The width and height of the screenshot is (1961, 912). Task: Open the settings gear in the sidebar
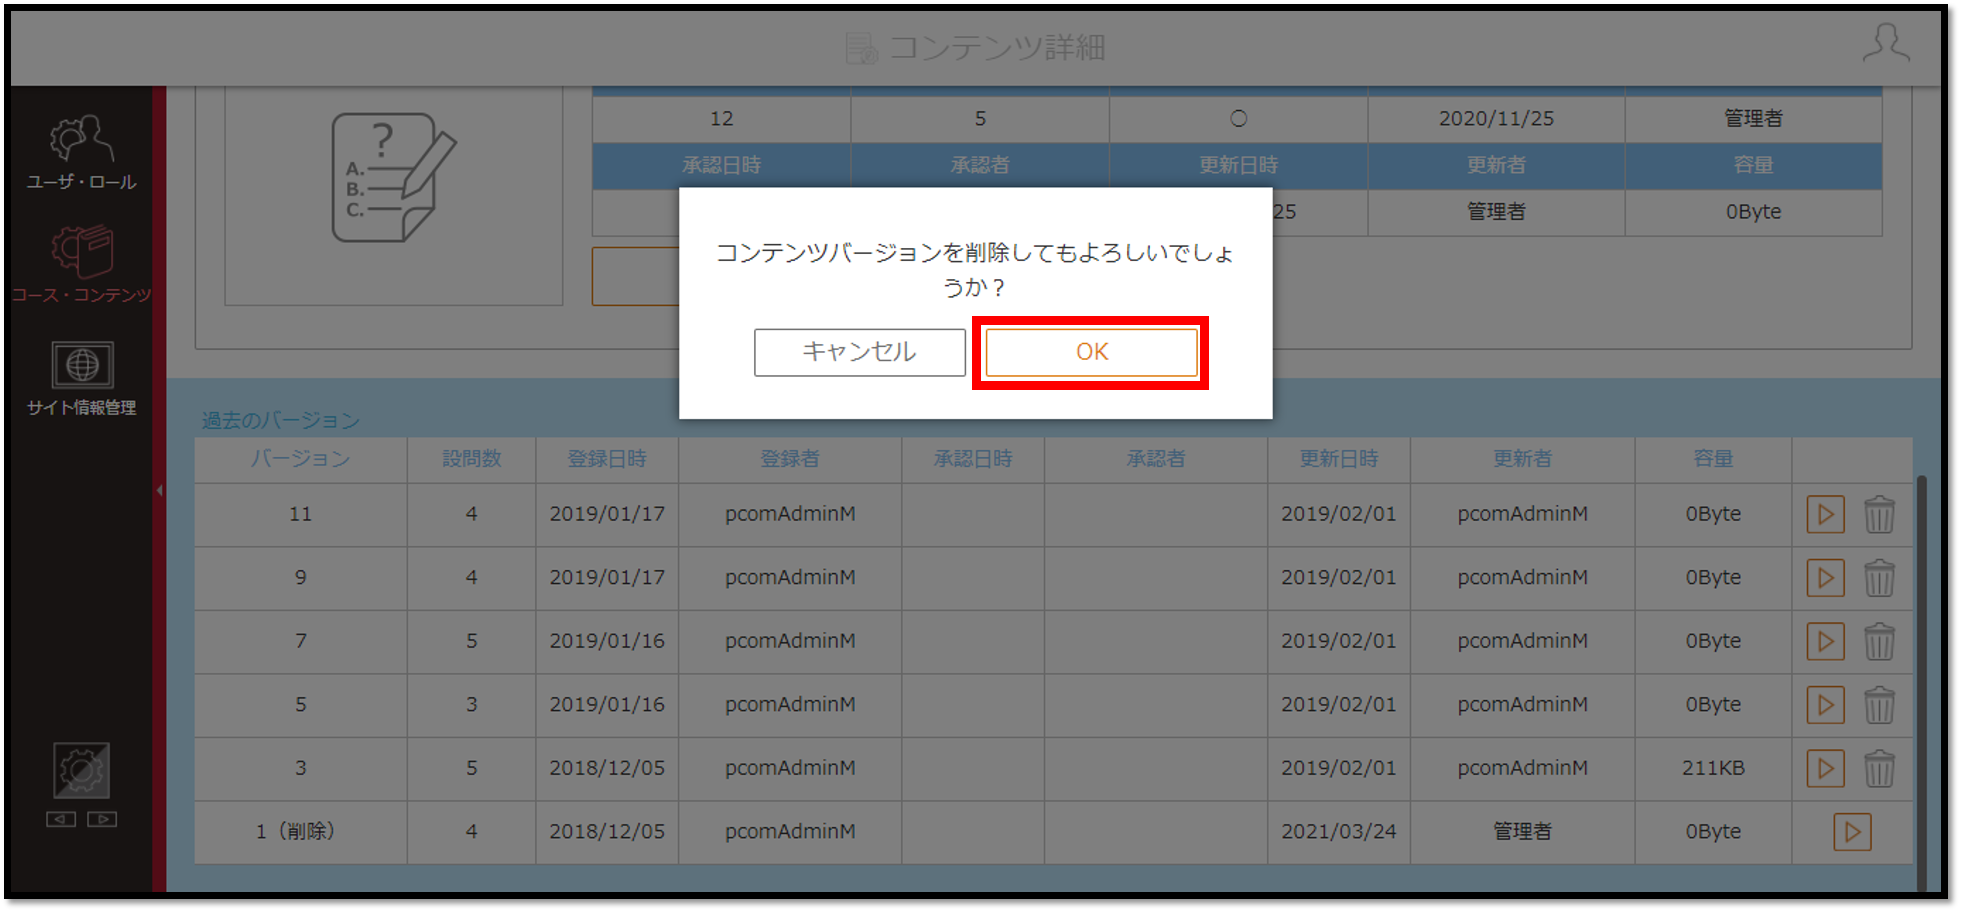tap(81, 770)
